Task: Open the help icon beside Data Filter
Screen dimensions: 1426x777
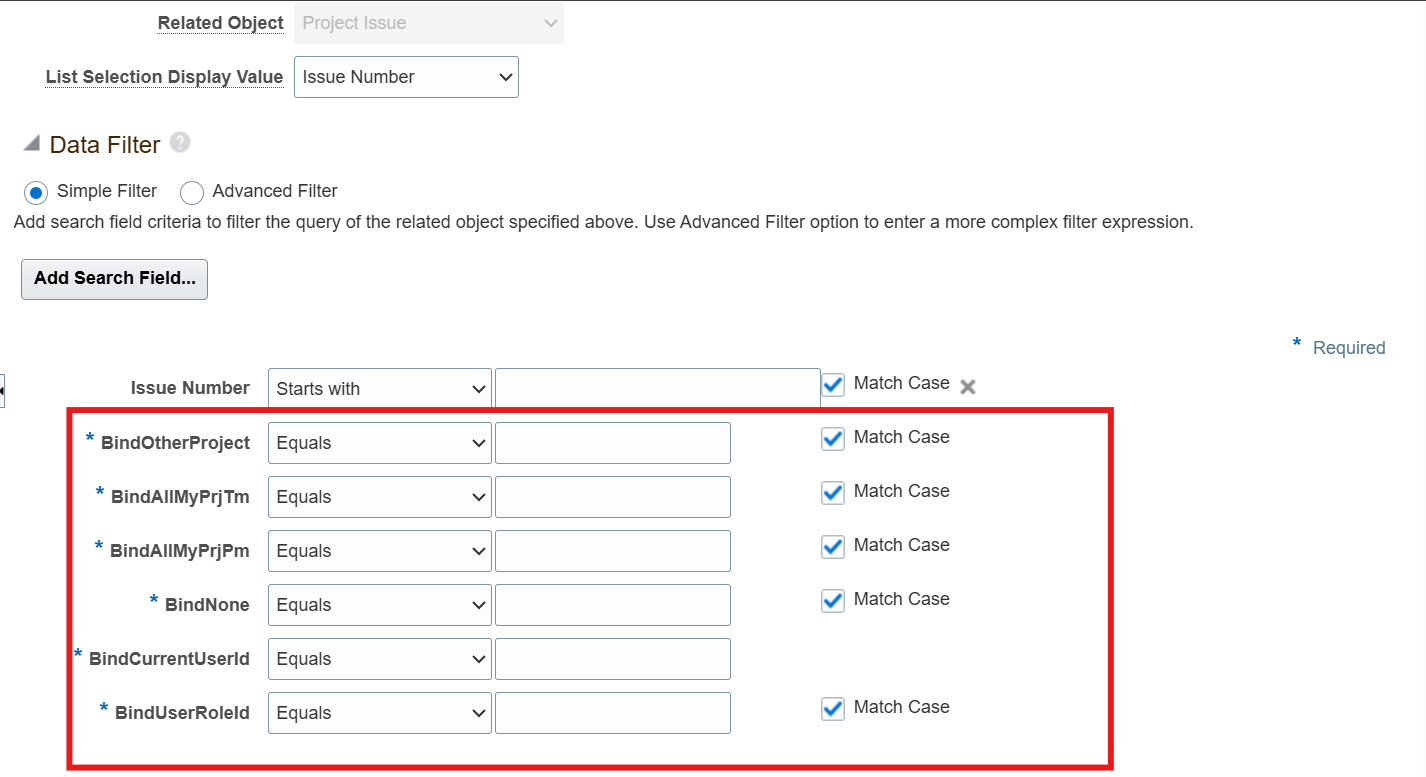Action: tap(180, 143)
